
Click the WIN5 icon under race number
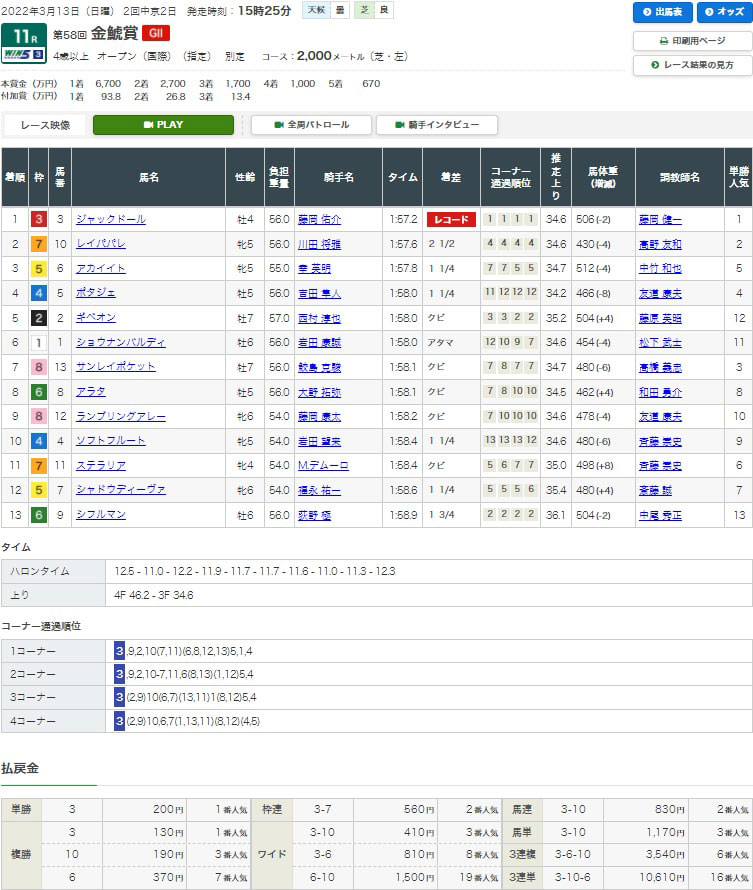click(x=21, y=55)
